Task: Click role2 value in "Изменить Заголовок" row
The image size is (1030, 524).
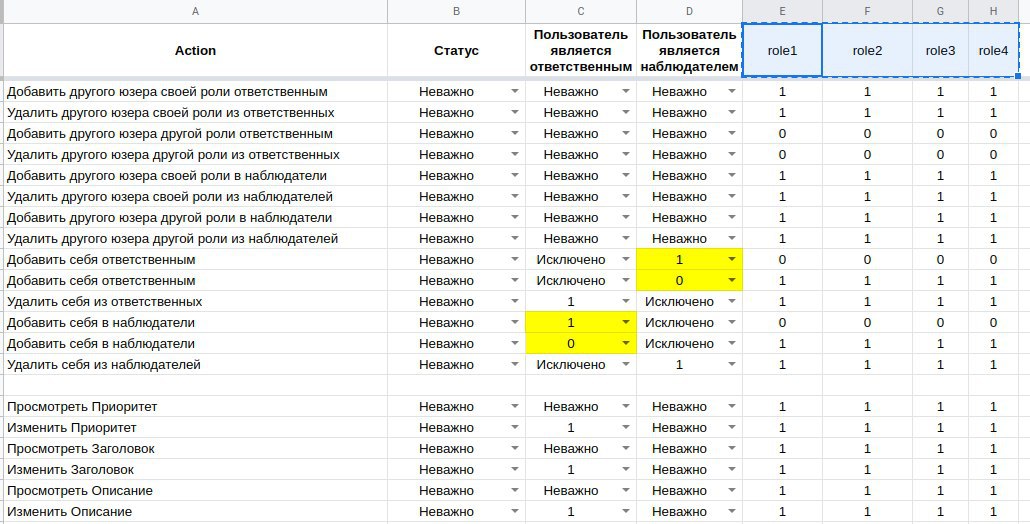Action: [867, 470]
